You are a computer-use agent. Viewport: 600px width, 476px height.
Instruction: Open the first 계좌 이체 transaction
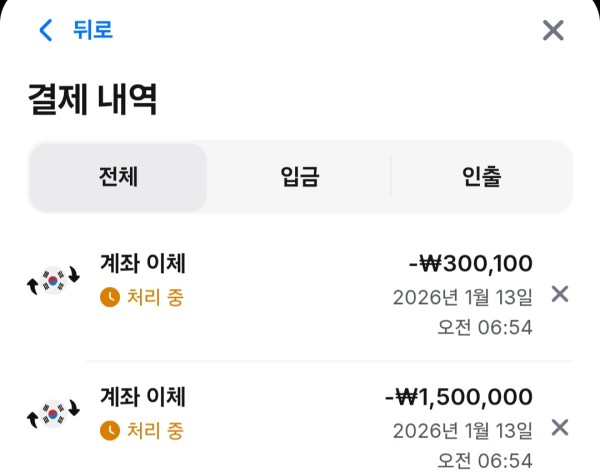point(143,264)
